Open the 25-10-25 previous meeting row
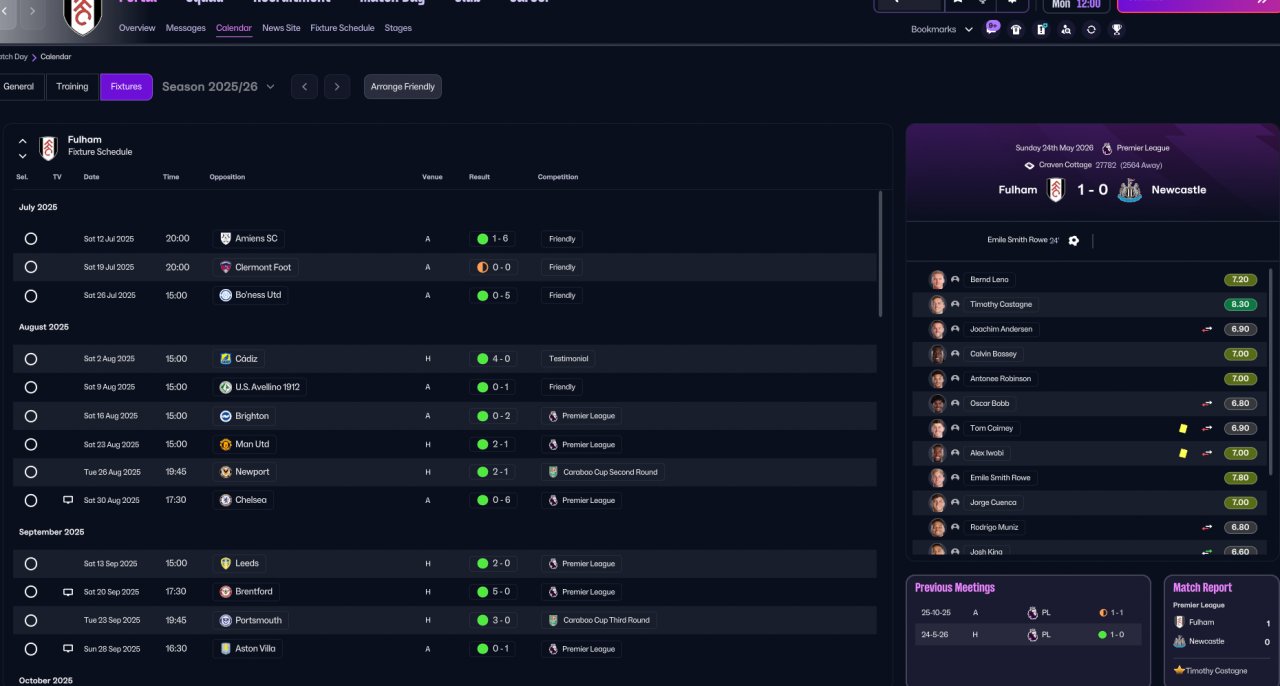This screenshot has height=686, width=1280. [1028, 612]
